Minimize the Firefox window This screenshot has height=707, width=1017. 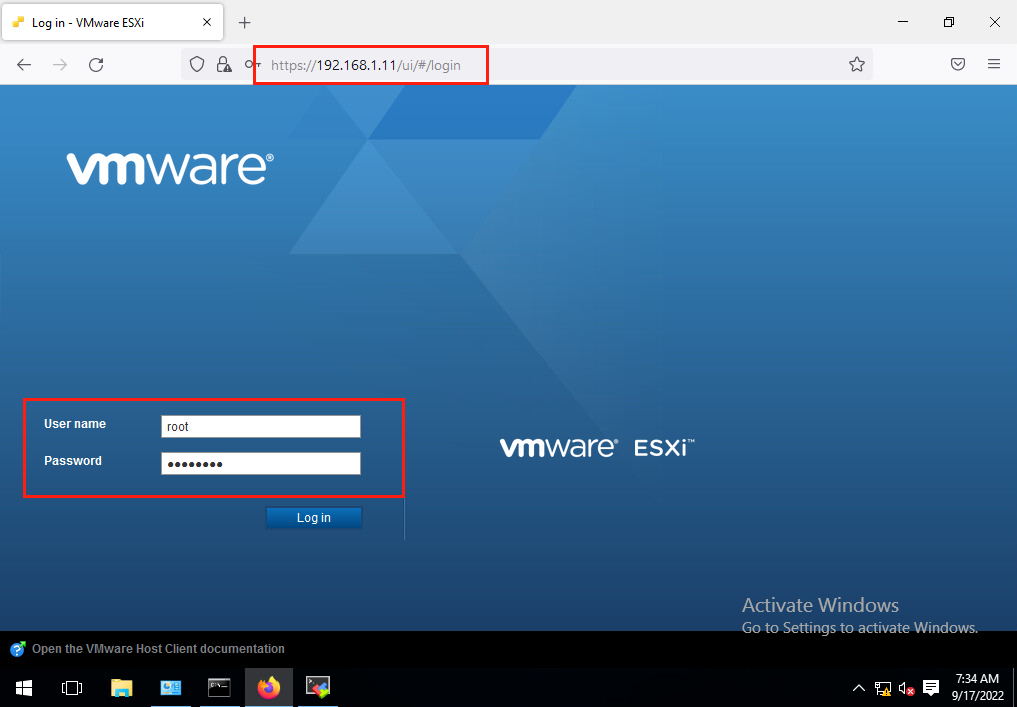coord(903,22)
